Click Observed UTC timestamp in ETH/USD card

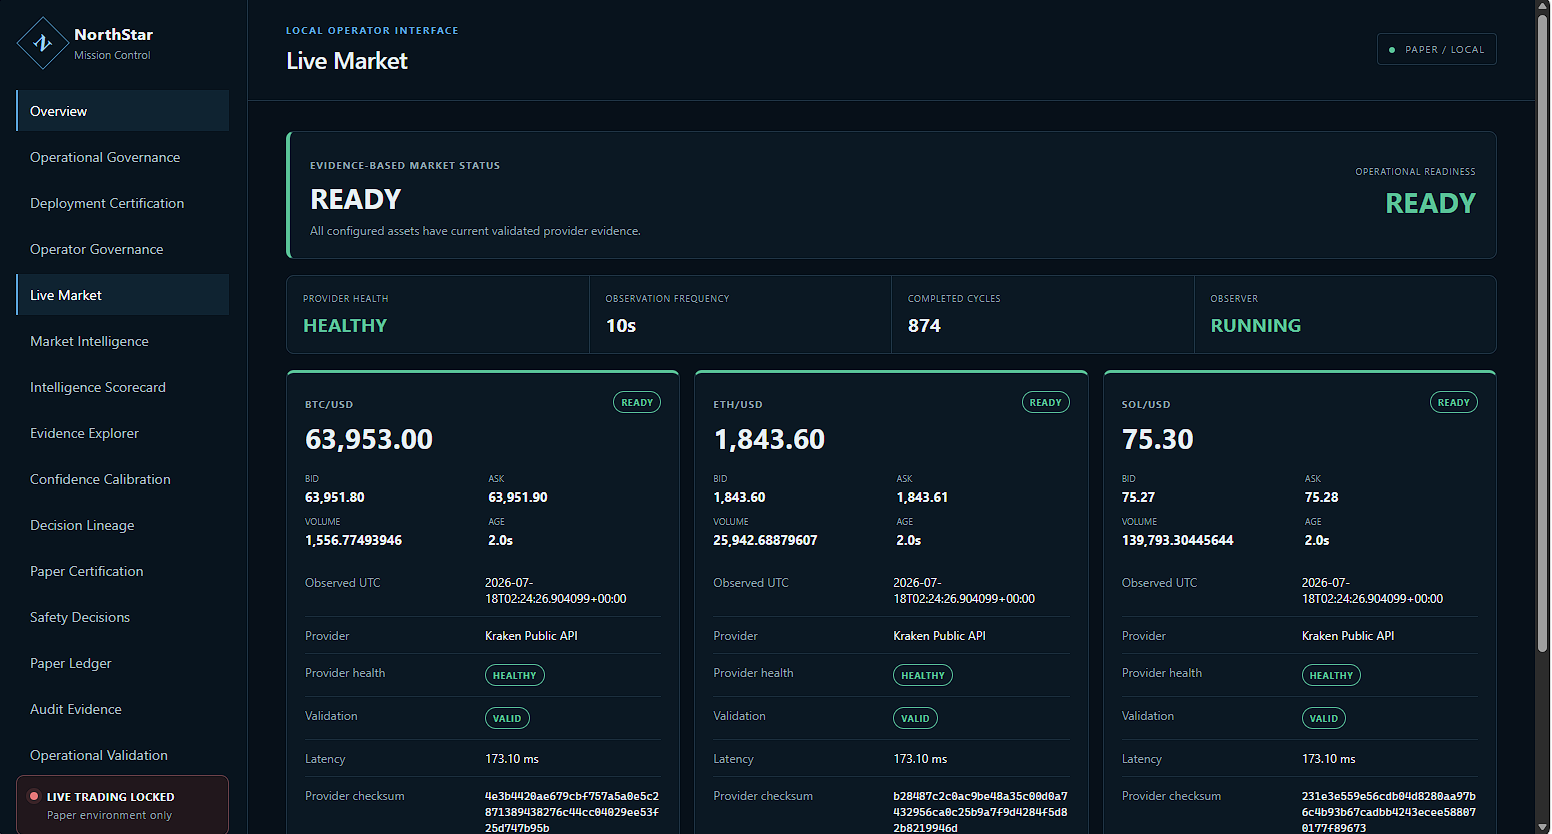(964, 591)
